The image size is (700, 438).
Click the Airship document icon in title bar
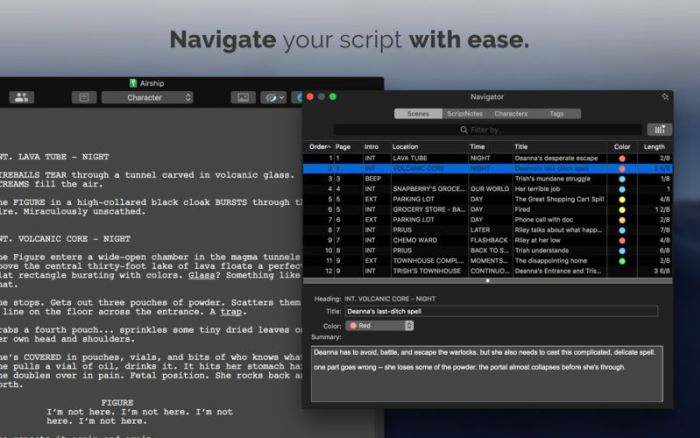click(133, 83)
